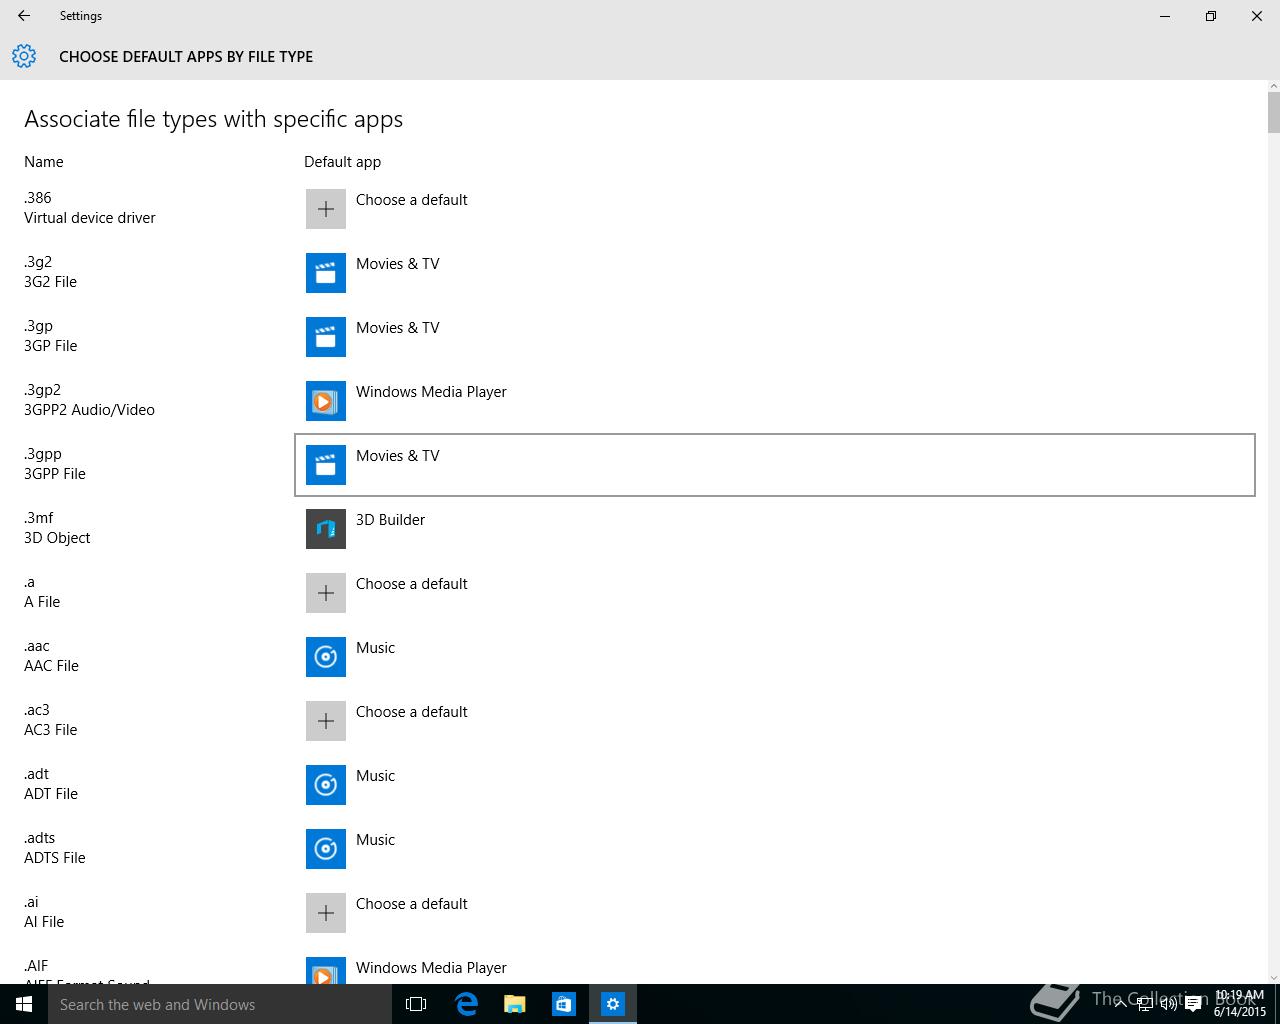Click the '.aac' extension label
Viewport: 1280px width, 1024px height.
pyautogui.click(x=37, y=646)
